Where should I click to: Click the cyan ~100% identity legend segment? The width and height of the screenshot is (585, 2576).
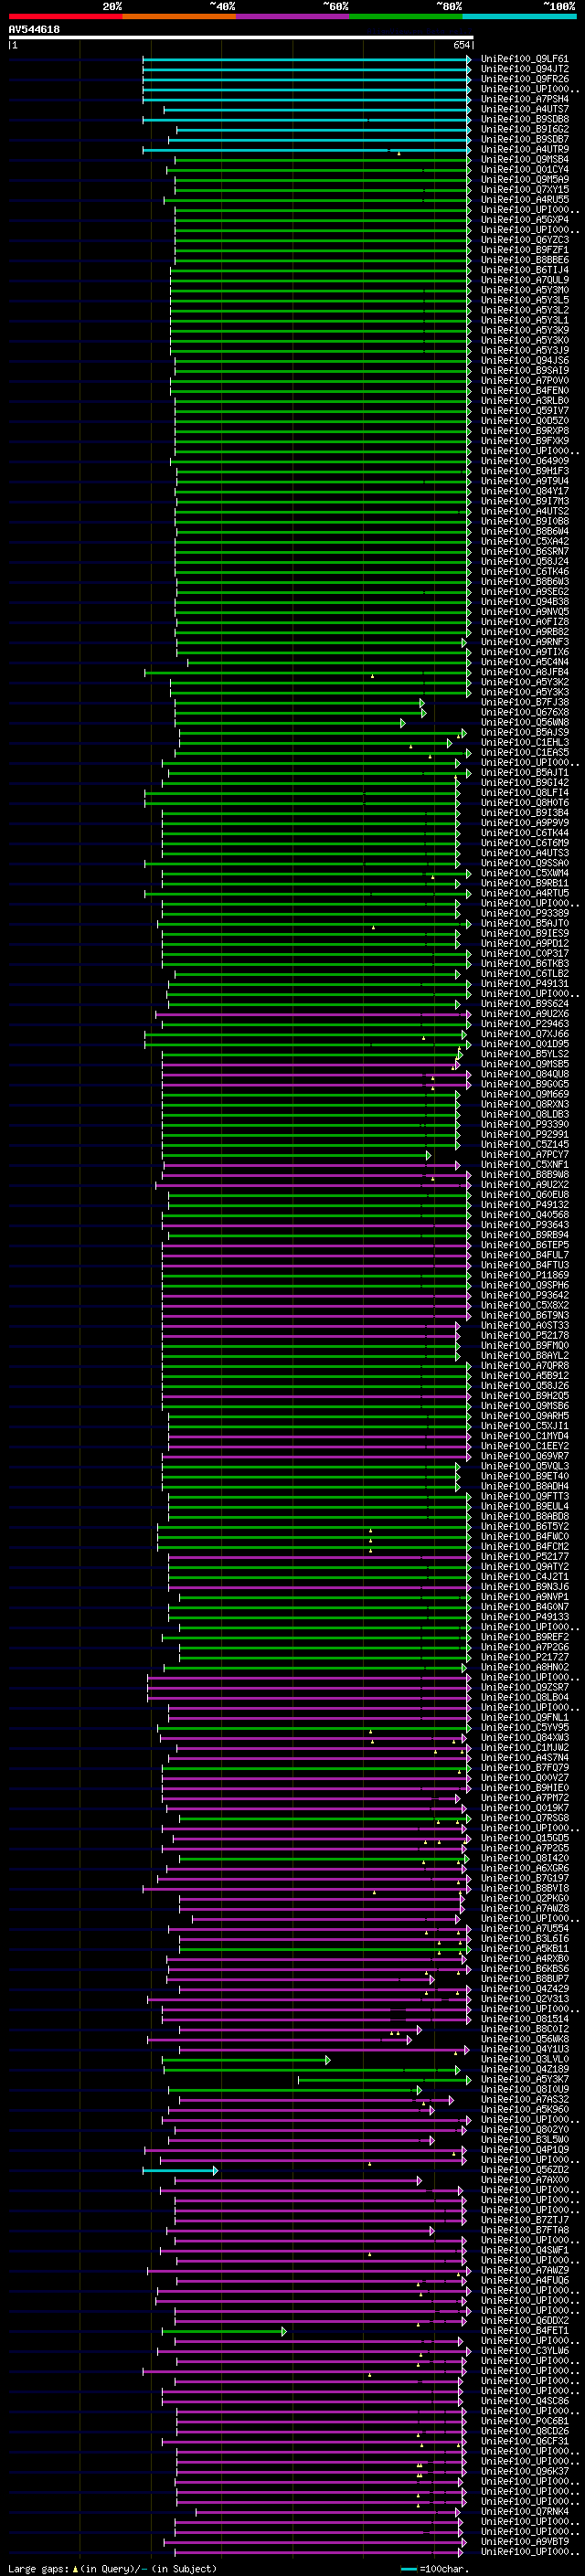click(x=520, y=16)
